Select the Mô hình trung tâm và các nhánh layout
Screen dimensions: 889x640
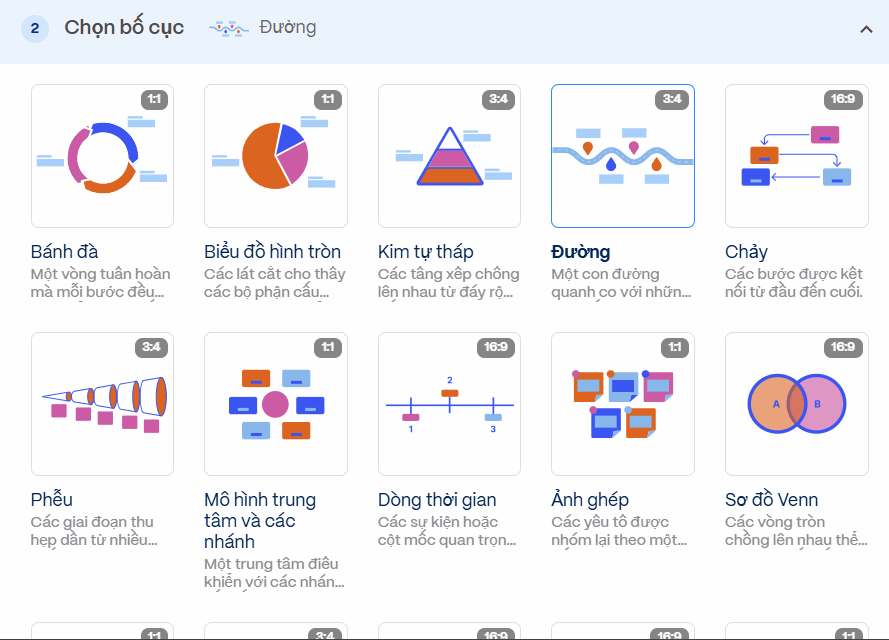tap(275, 403)
